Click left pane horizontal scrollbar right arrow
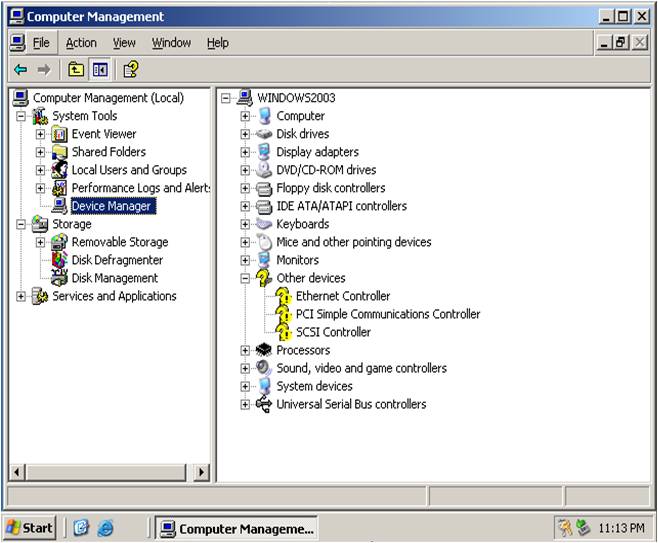This screenshot has height=543, width=658. click(201, 472)
